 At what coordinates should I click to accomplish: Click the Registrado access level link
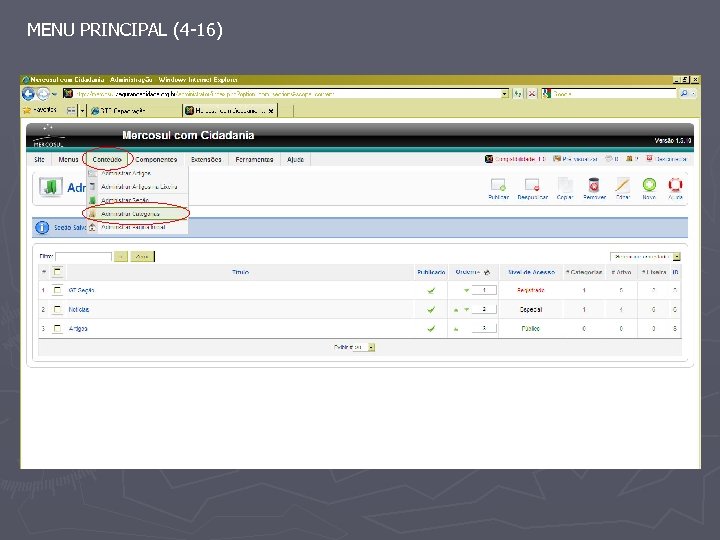[530, 290]
